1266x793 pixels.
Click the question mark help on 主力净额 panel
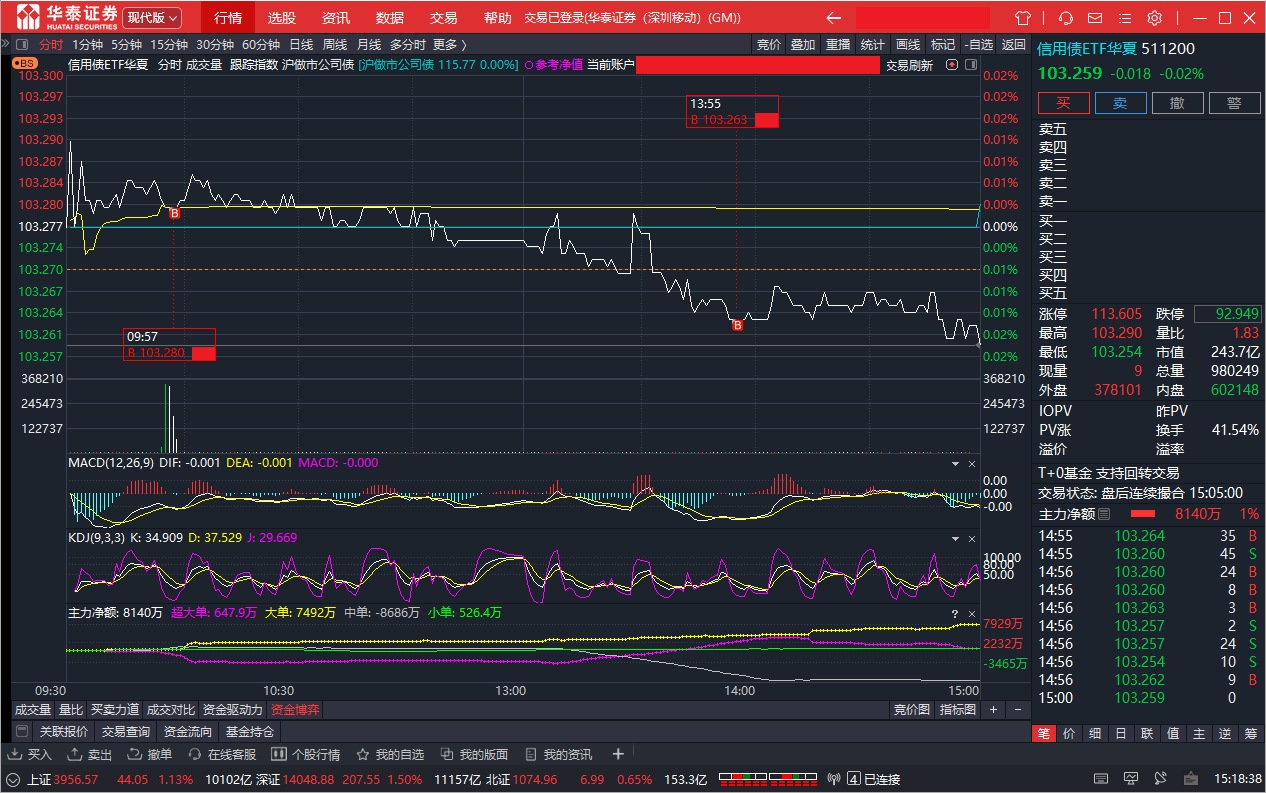pos(955,613)
